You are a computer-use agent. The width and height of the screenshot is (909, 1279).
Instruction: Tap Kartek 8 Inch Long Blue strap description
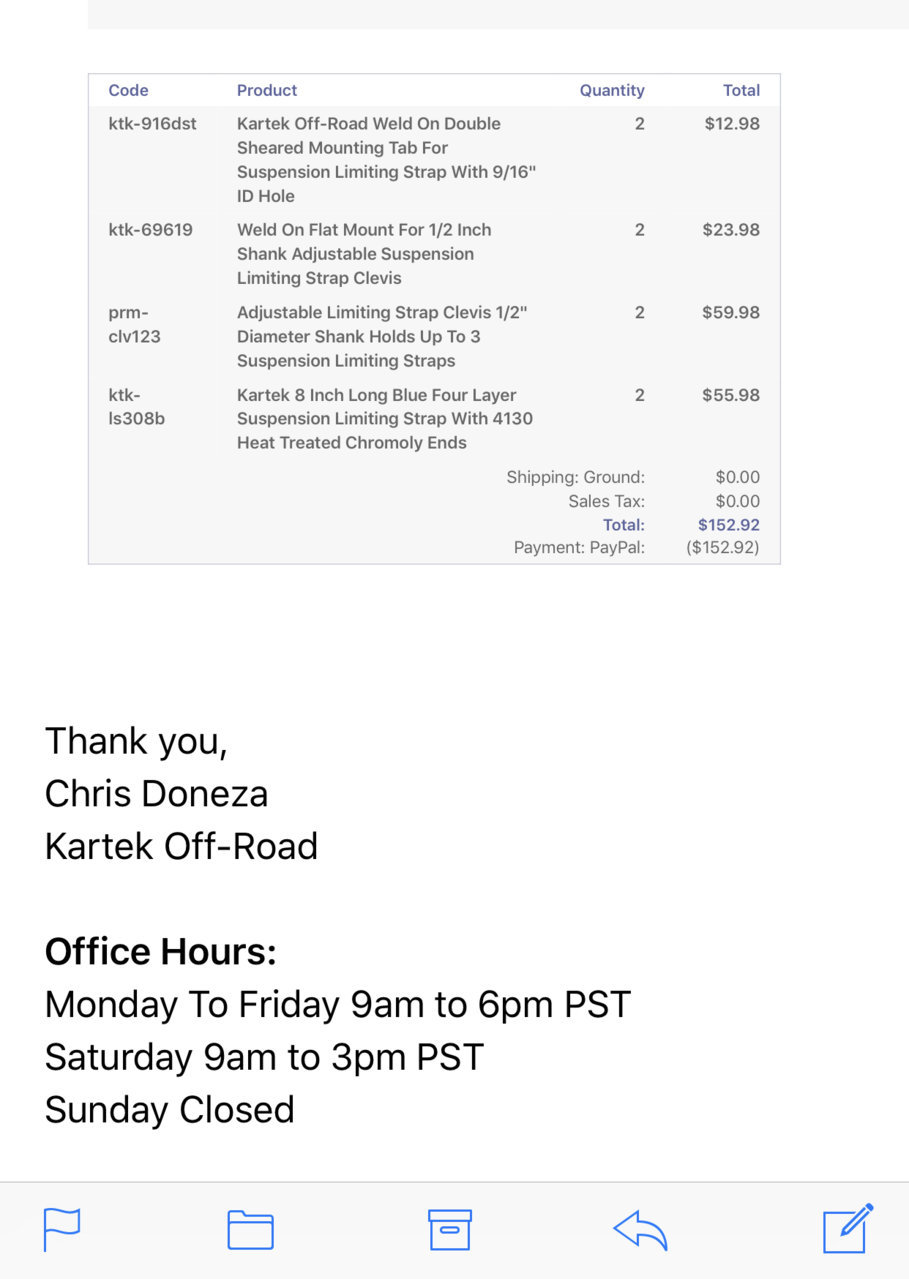(385, 419)
